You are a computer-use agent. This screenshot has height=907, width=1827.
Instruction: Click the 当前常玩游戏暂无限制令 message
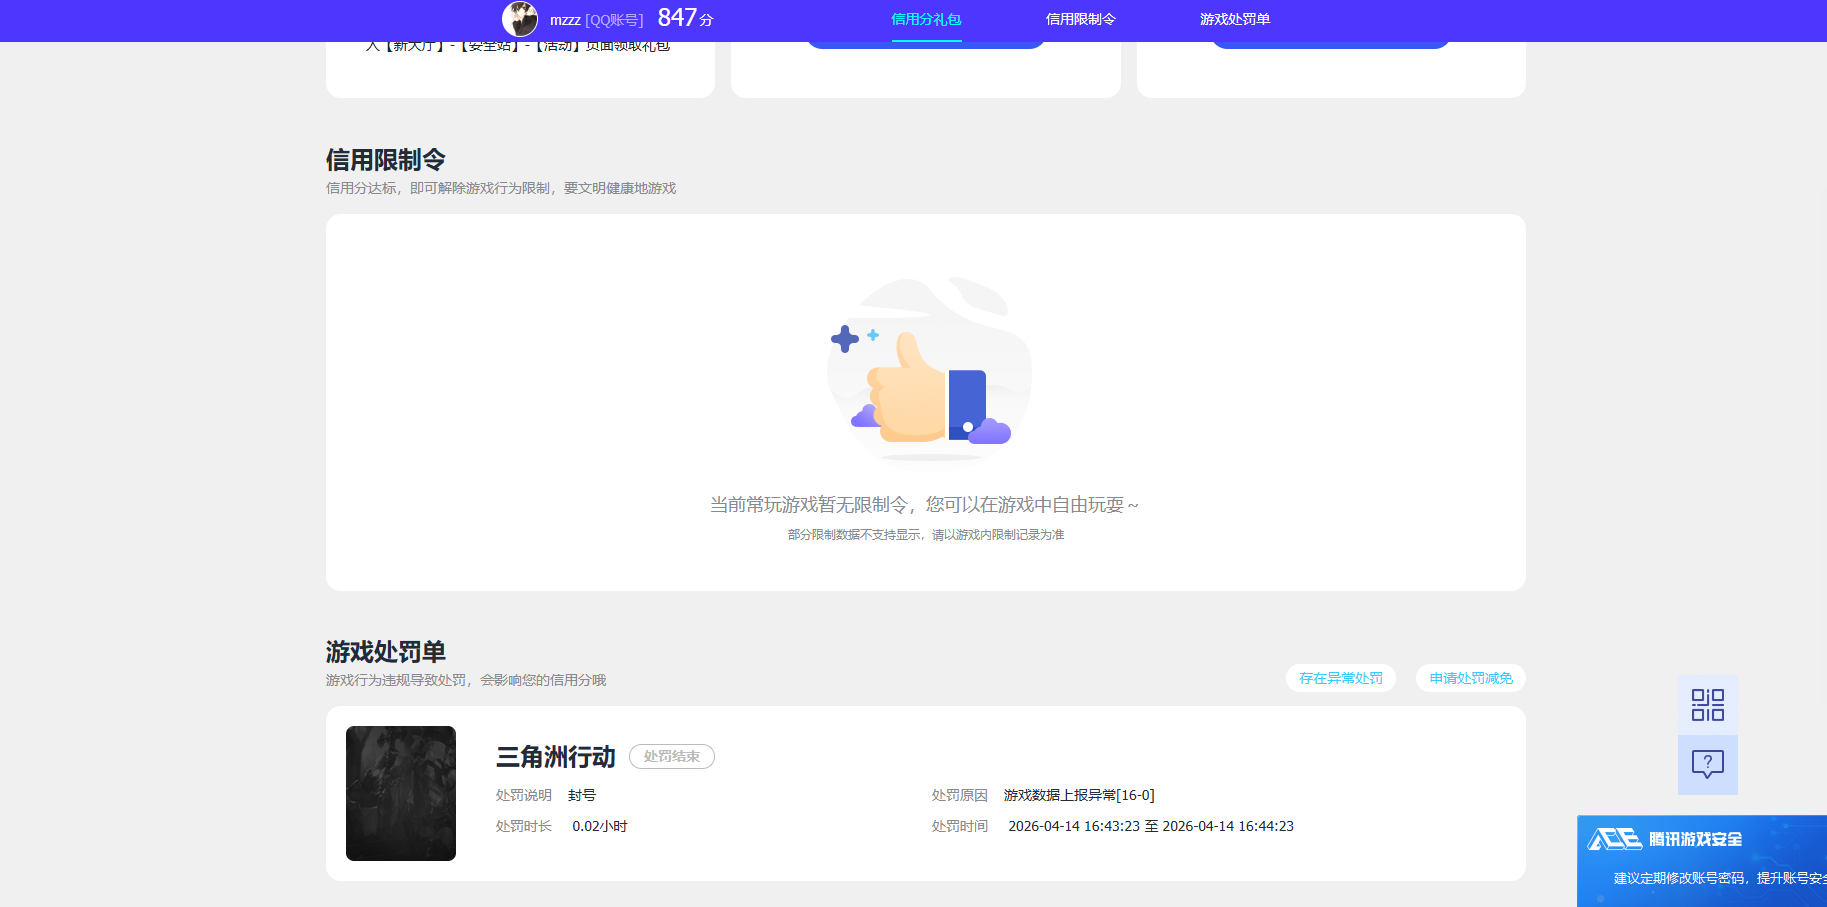925,505
